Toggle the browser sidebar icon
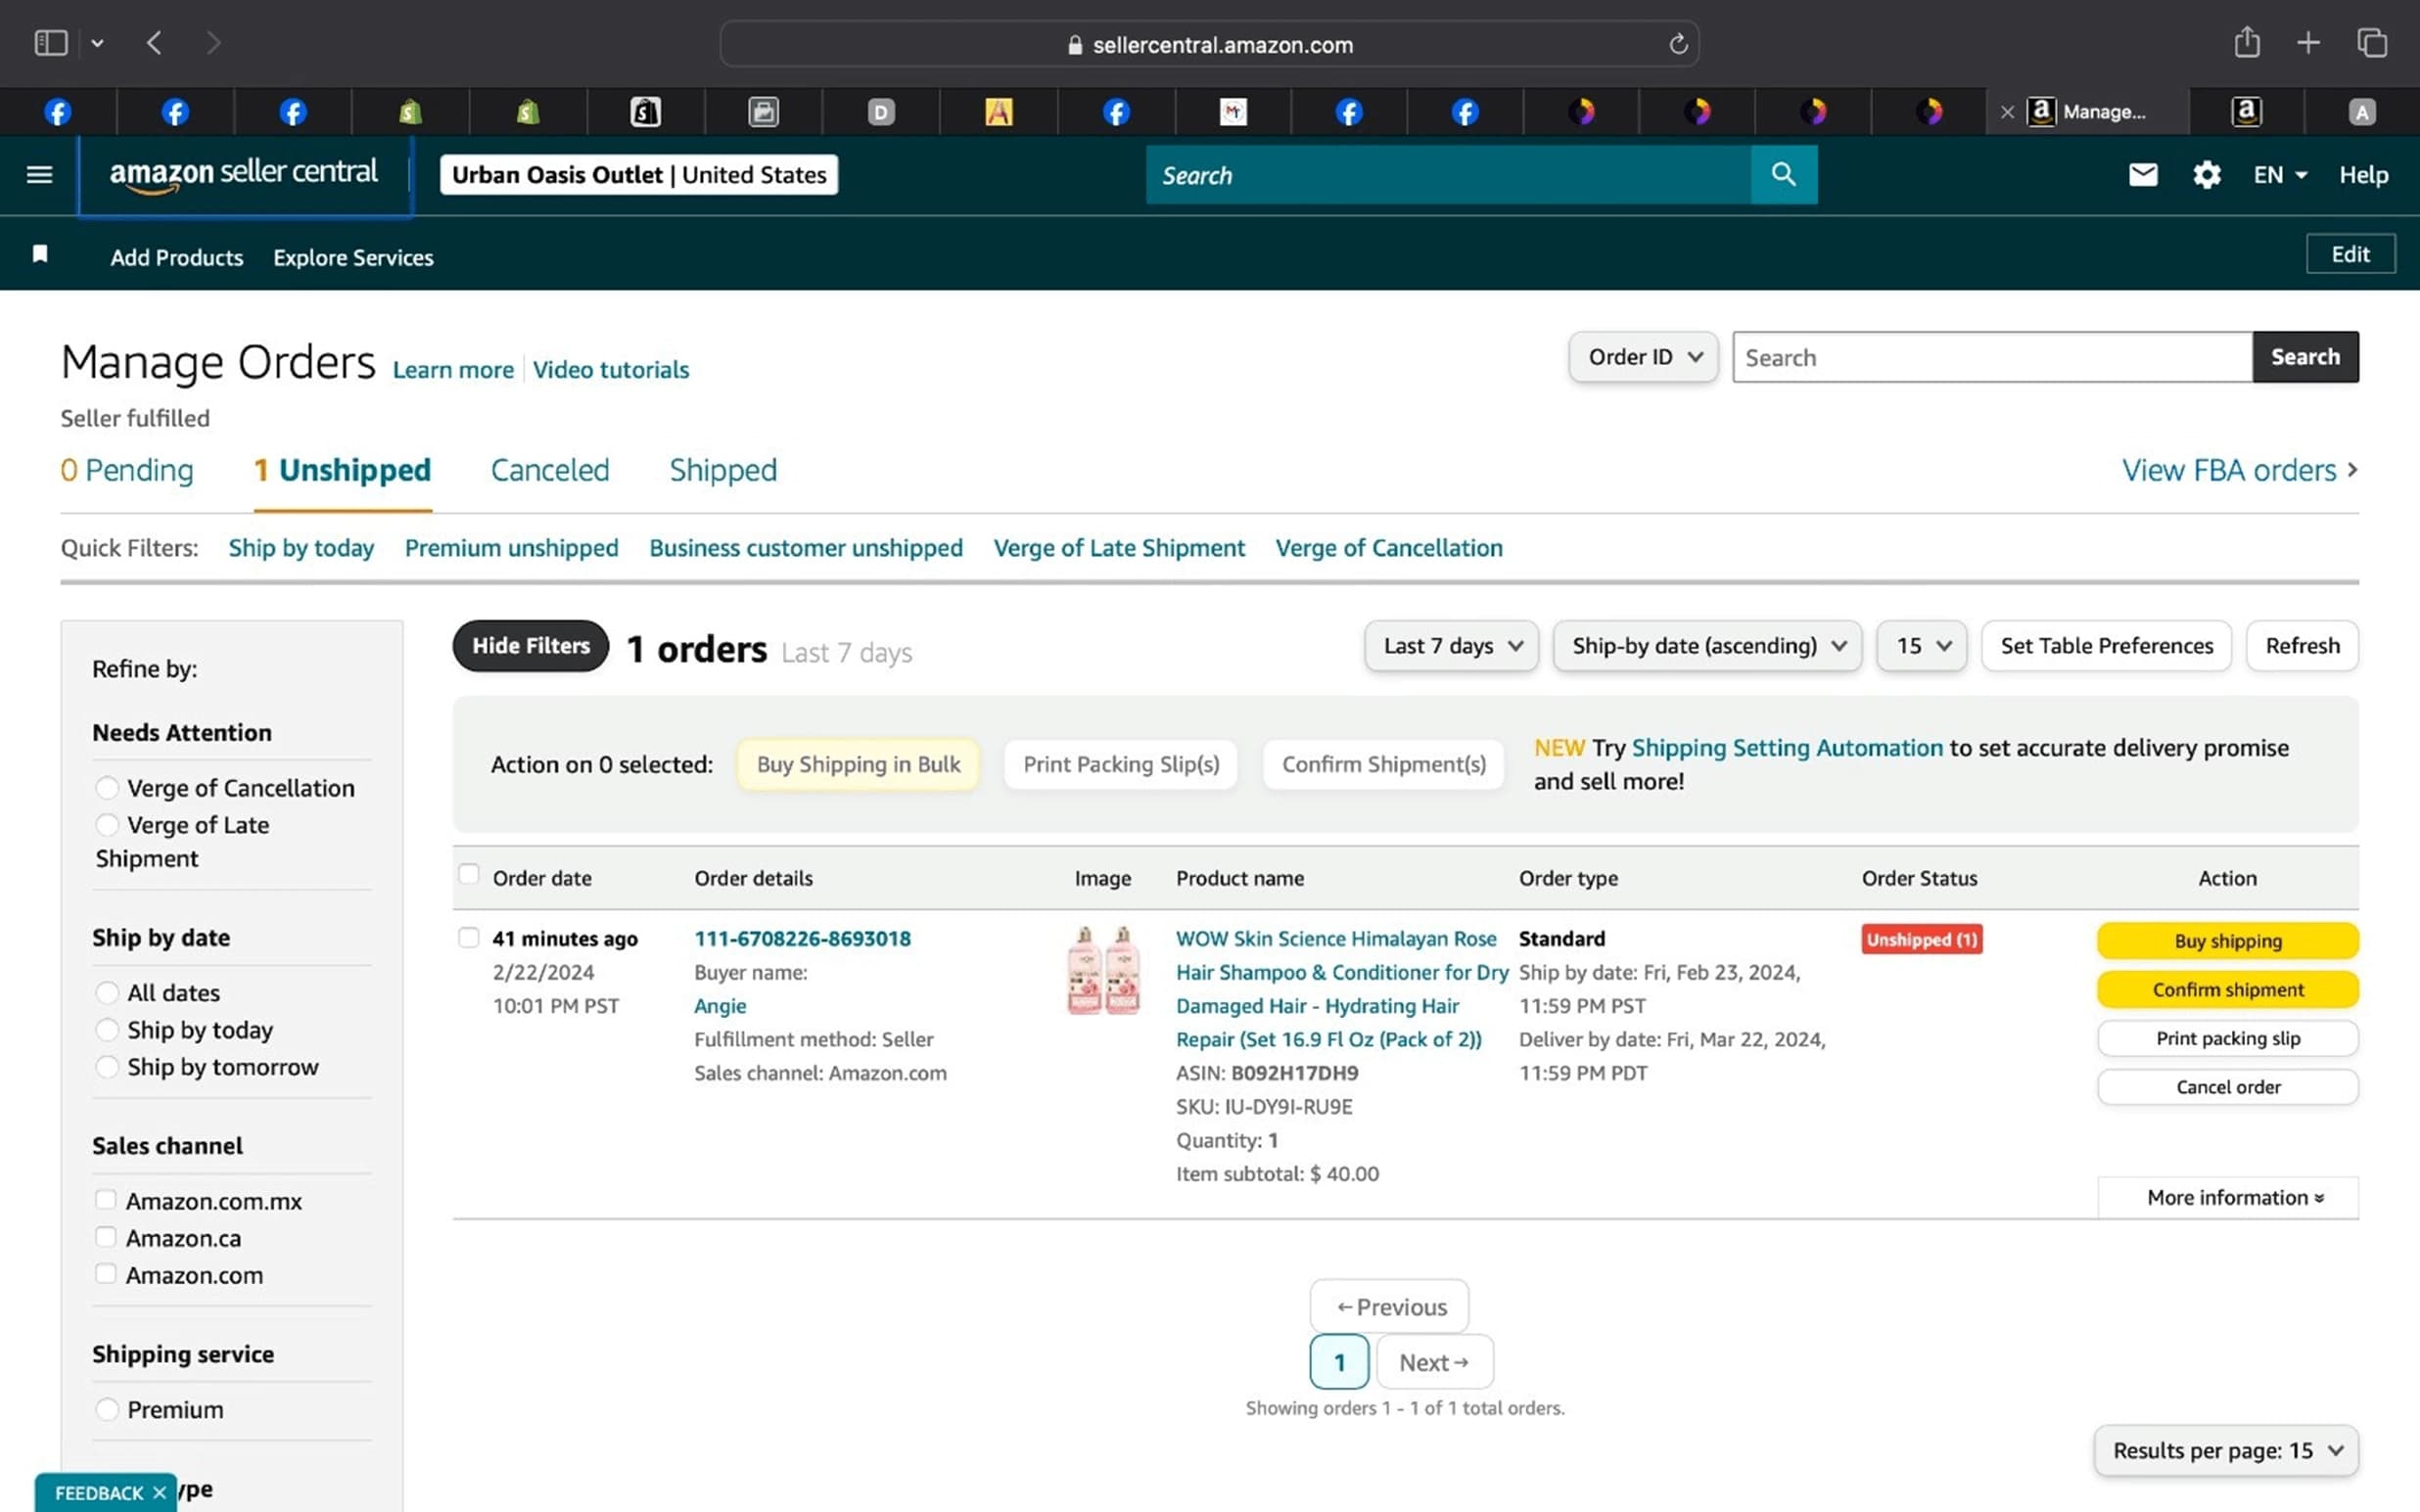 tap(50, 43)
